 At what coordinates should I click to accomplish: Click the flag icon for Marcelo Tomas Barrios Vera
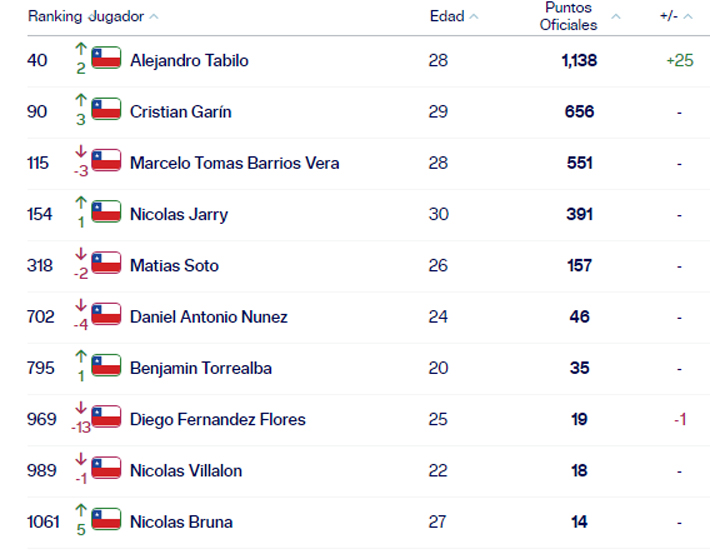[x=106, y=160]
